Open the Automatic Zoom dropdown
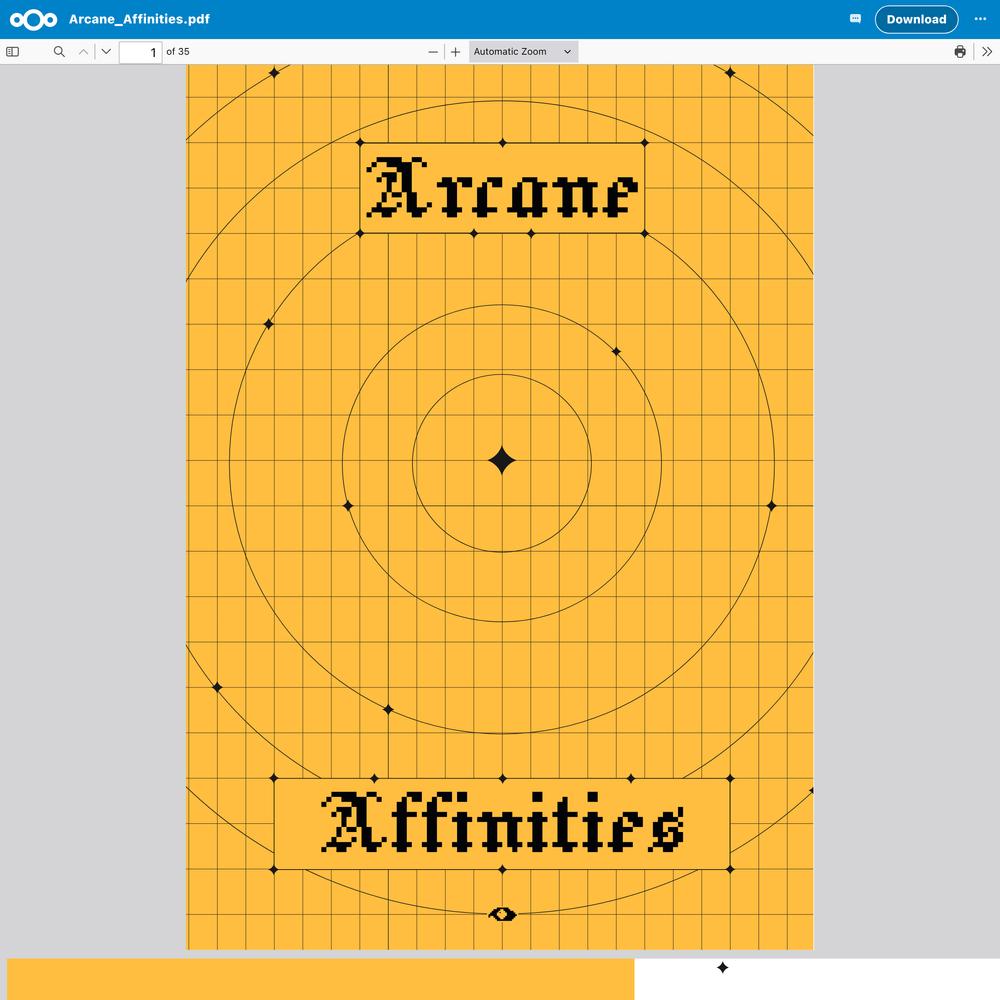Viewport: 1000px width, 1000px height. (x=523, y=52)
